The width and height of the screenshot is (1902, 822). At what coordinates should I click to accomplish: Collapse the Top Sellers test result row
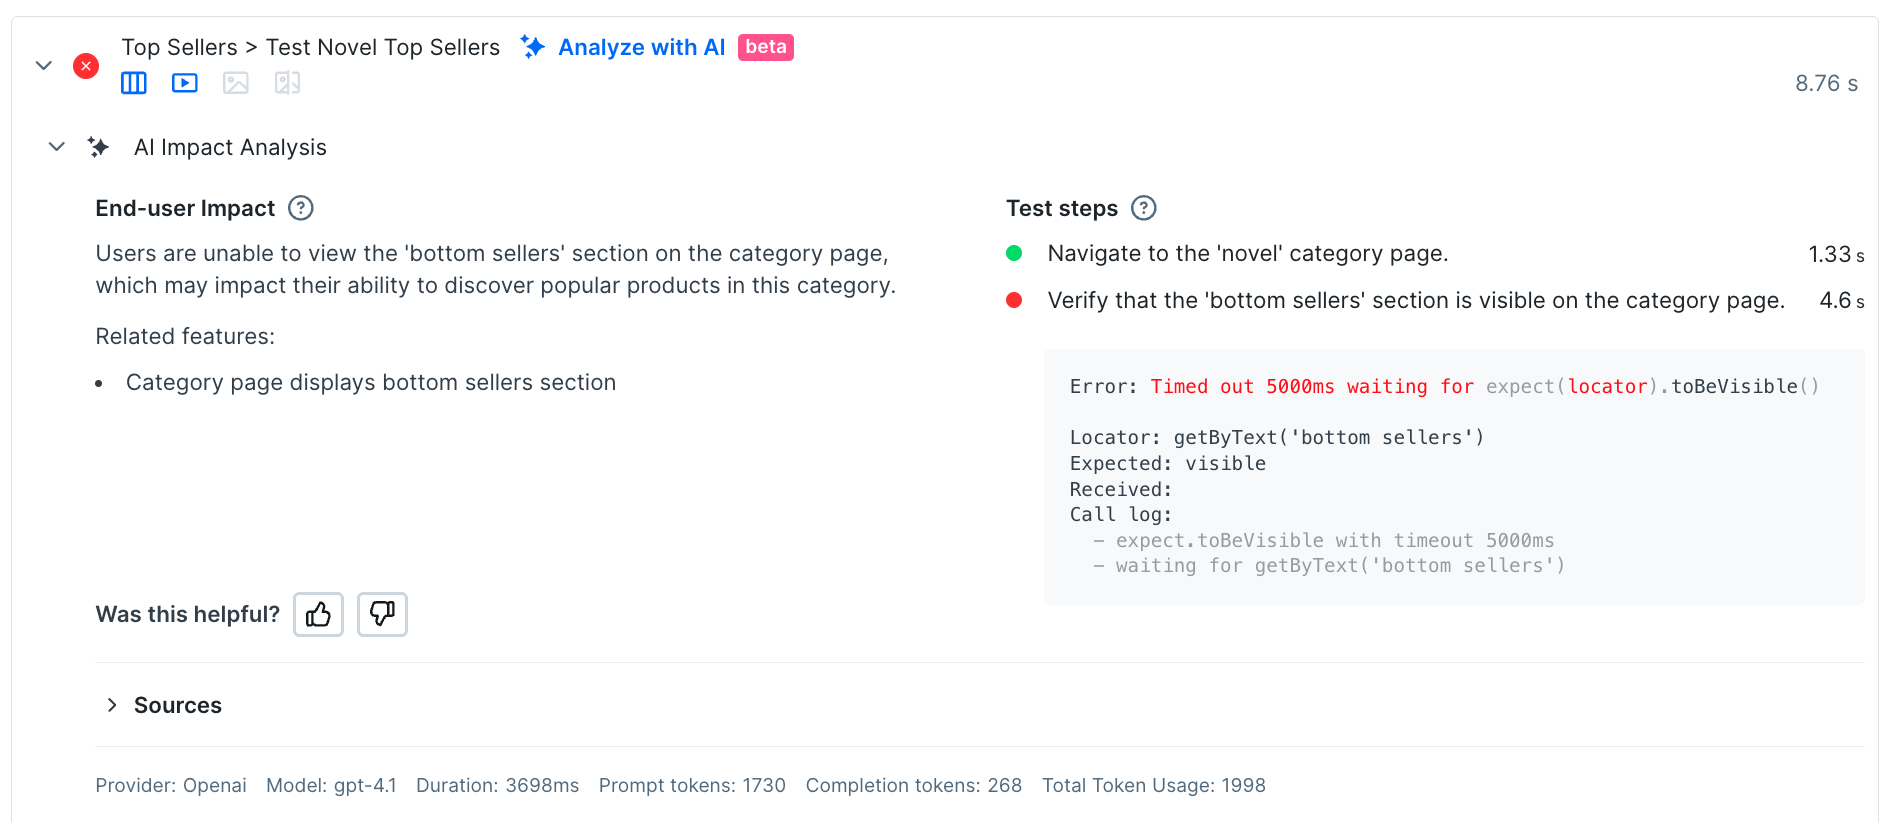coord(44,66)
